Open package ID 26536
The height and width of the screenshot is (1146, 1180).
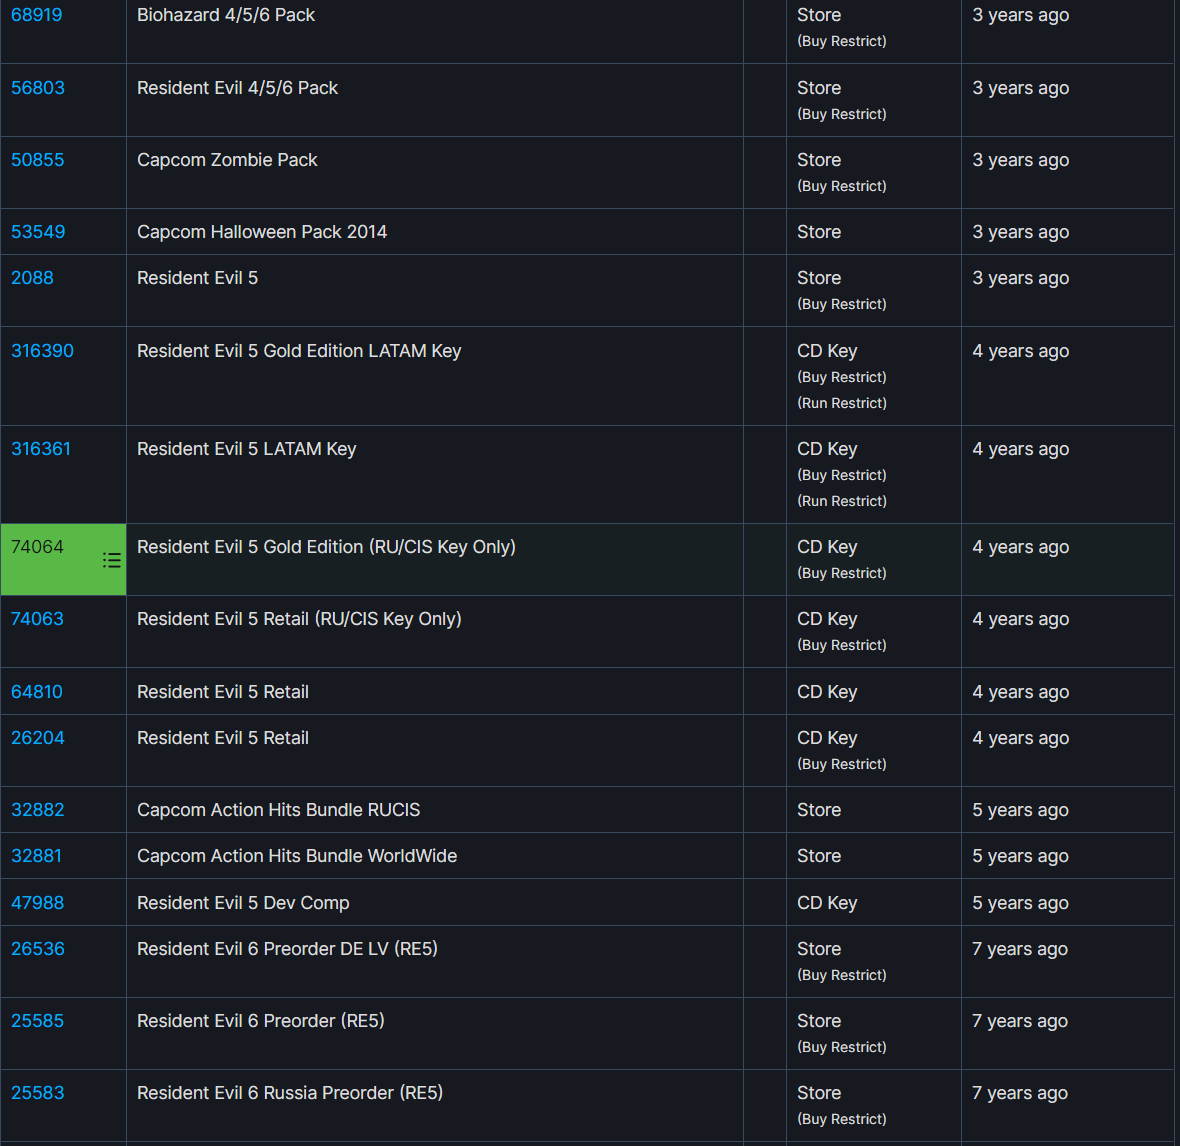(x=38, y=949)
